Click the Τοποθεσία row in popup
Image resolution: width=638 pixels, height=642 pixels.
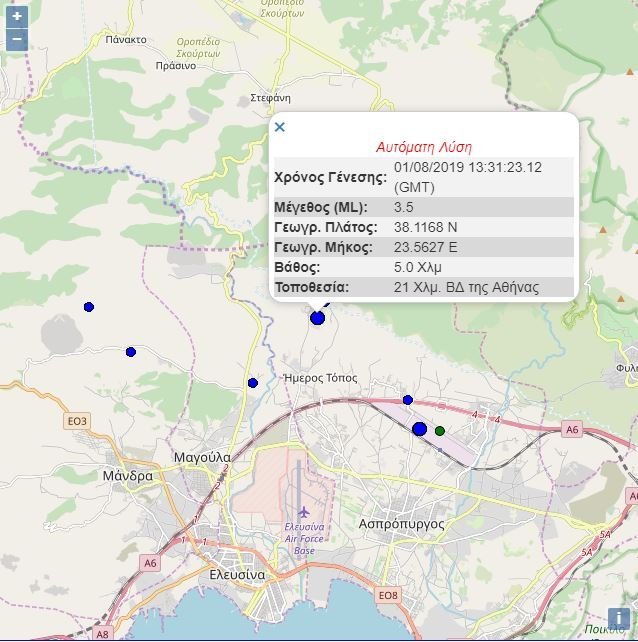tap(423, 287)
